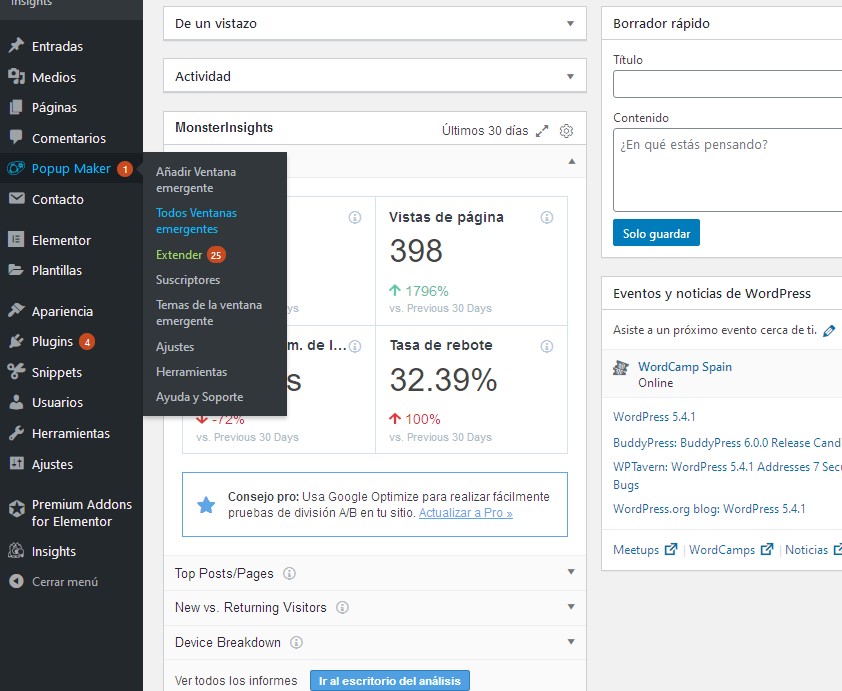842x691 pixels.
Task: Click the Plugins update count badge
Action: 87,341
